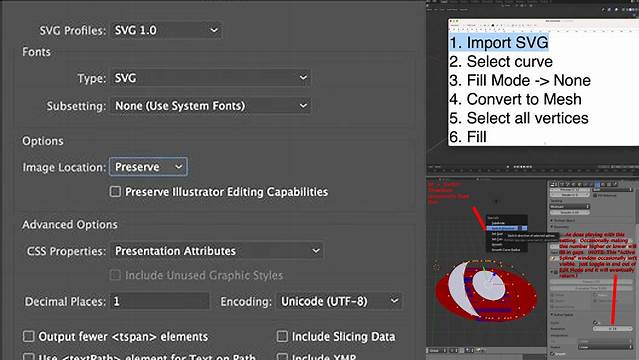Open the Subsetting dropdown
This screenshot has height=360, width=639.
click(x=210, y=106)
